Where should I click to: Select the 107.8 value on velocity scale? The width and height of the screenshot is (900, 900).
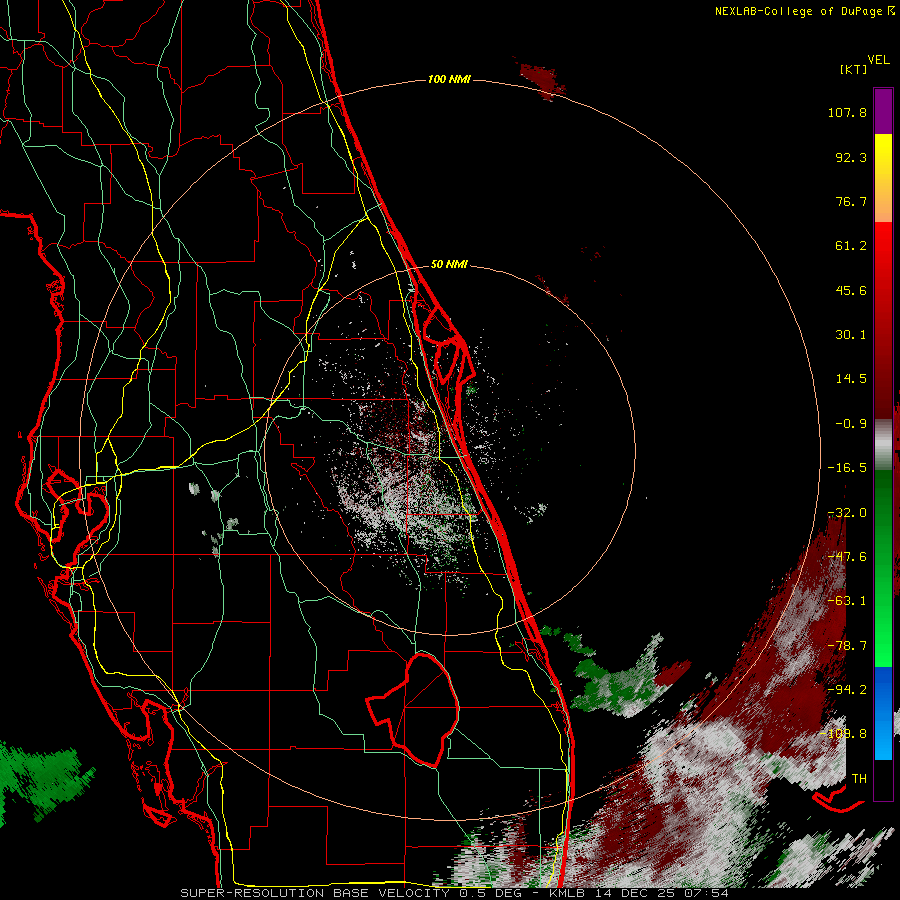(x=847, y=112)
